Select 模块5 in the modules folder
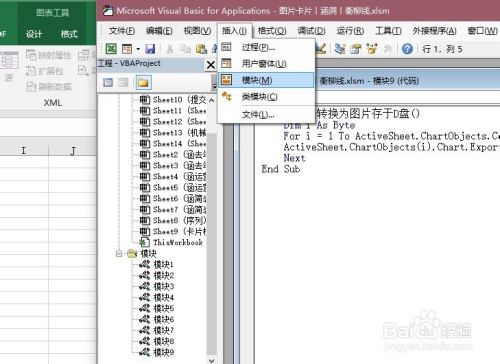The width and height of the screenshot is (500, 364). 157,308
